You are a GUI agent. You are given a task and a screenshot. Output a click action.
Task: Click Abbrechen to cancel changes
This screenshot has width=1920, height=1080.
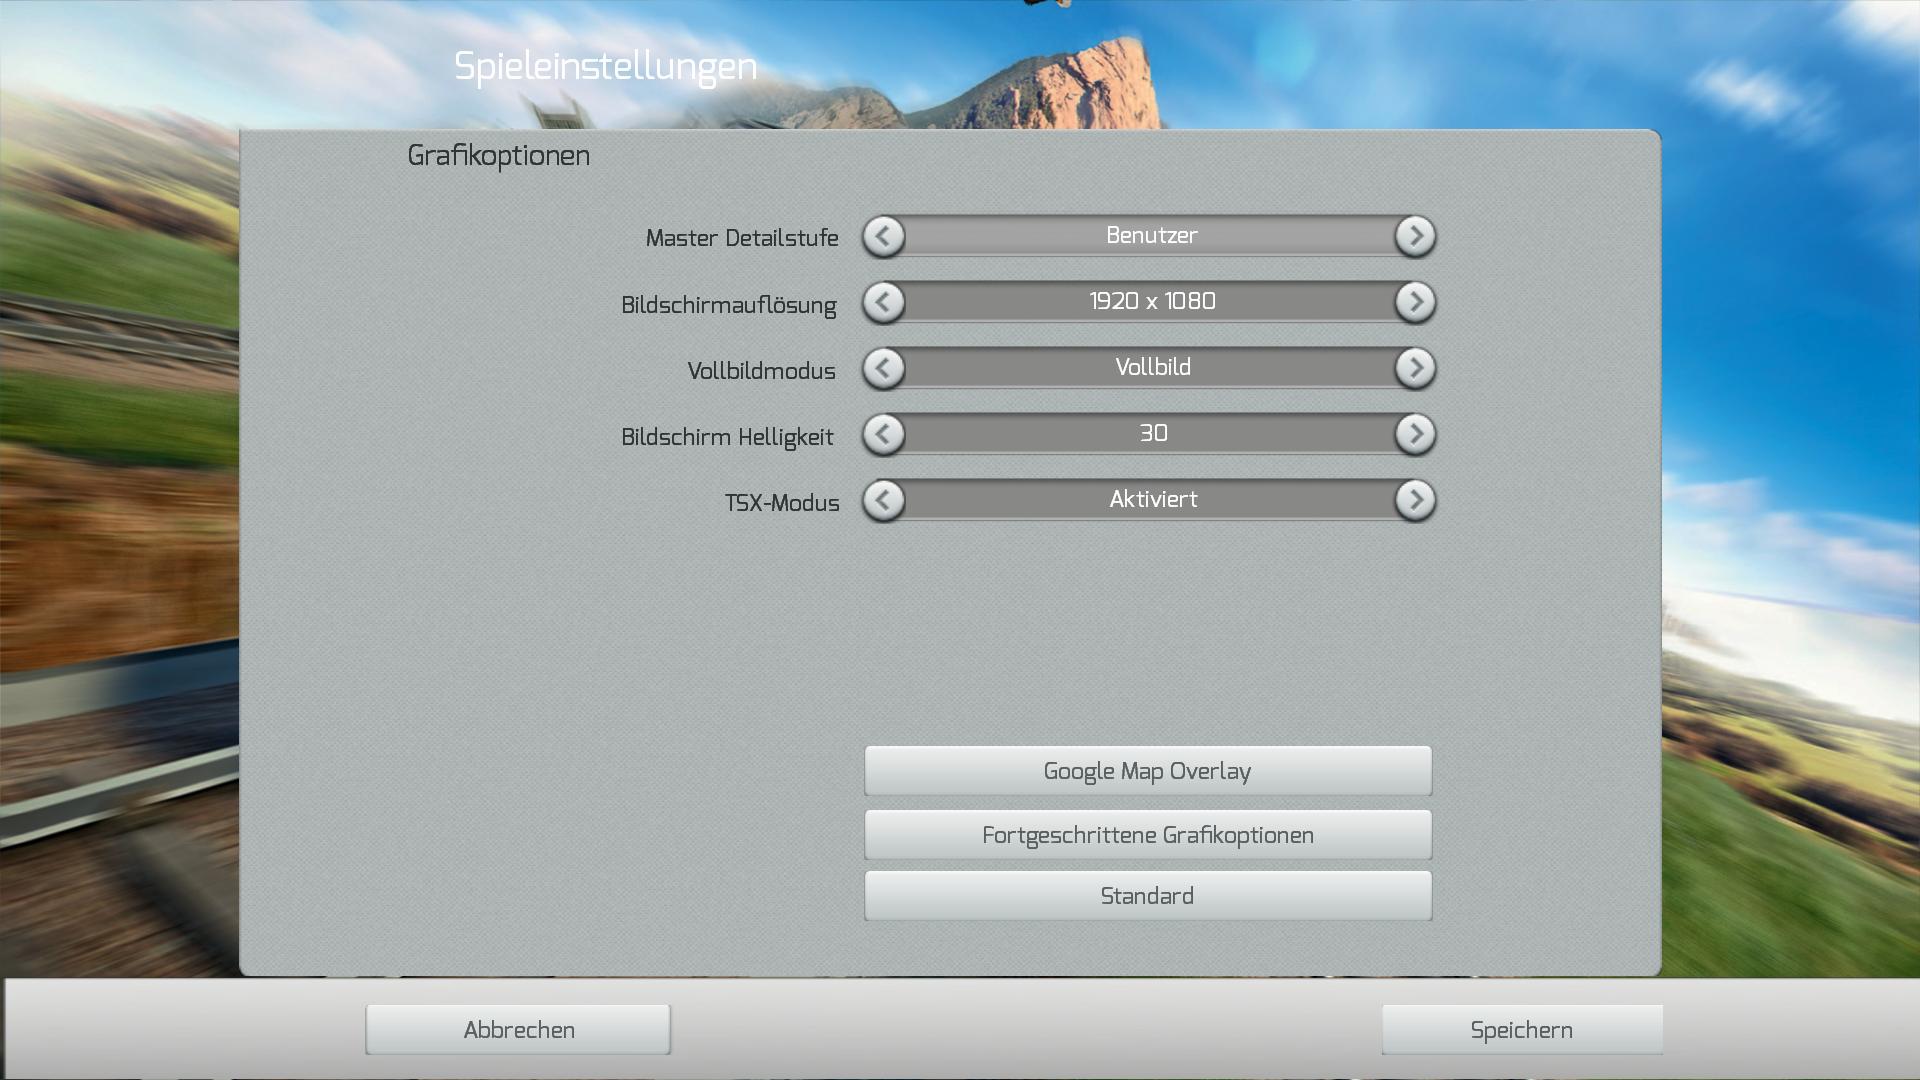click(x=518, y=1030)
